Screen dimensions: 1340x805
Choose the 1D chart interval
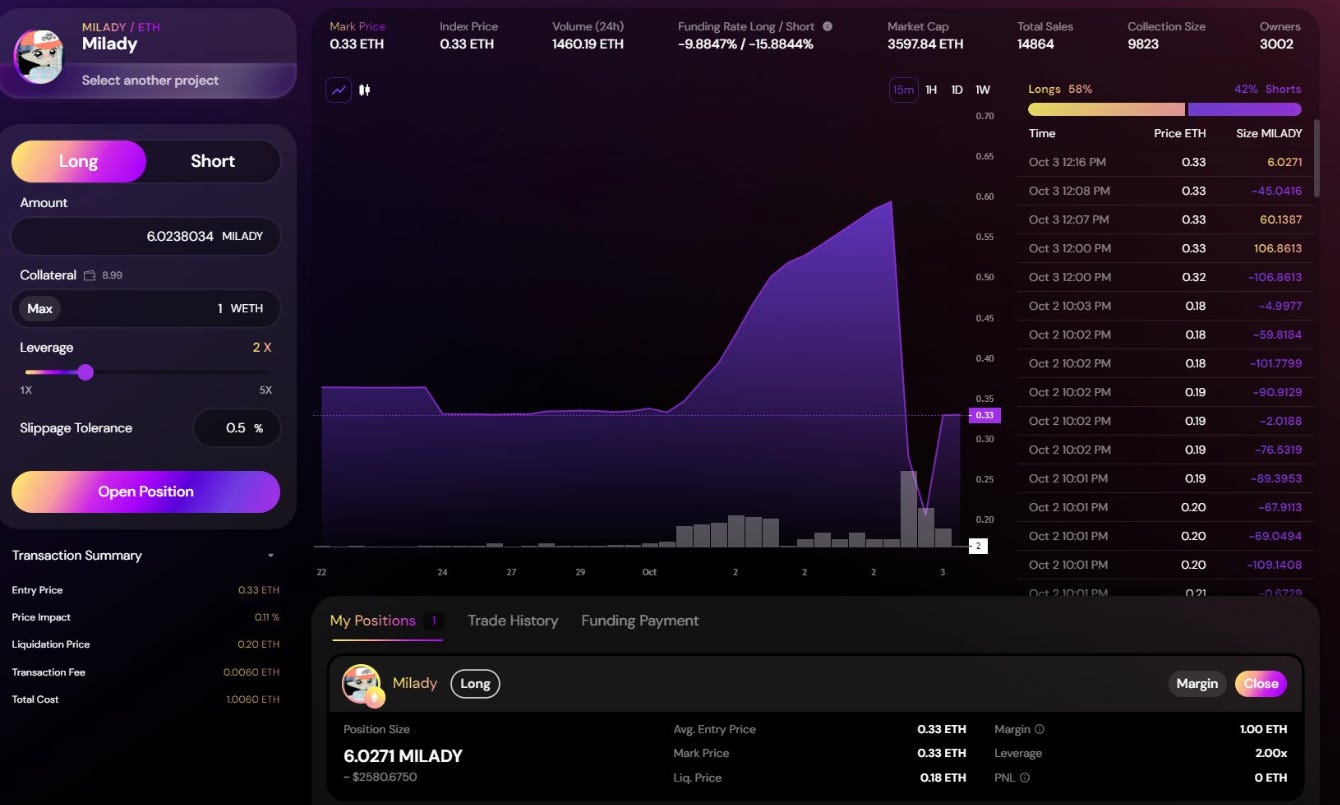pos(957,90)
